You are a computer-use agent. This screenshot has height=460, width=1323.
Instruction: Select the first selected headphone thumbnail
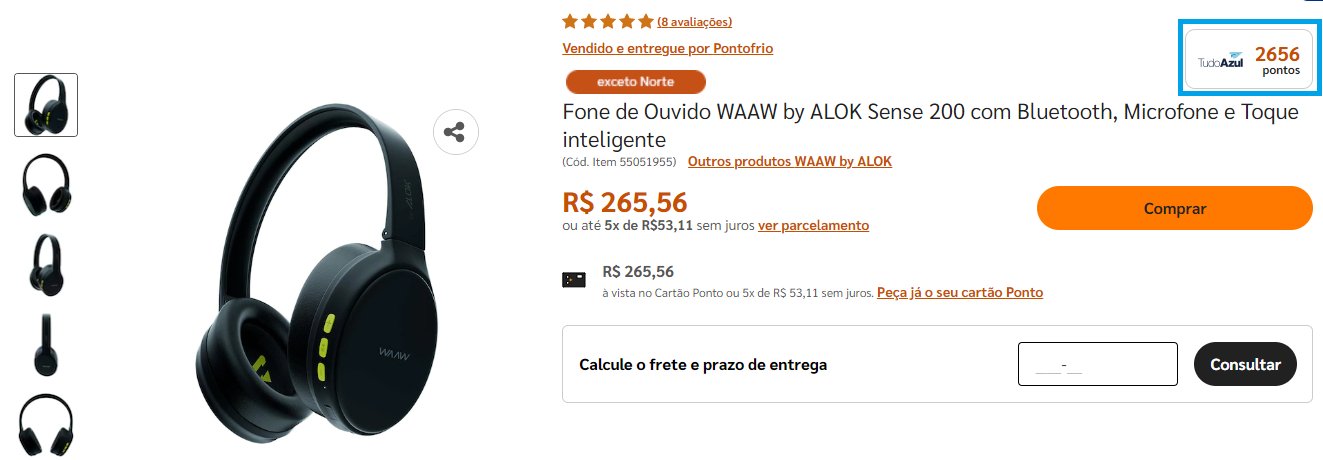pos(46,105)
